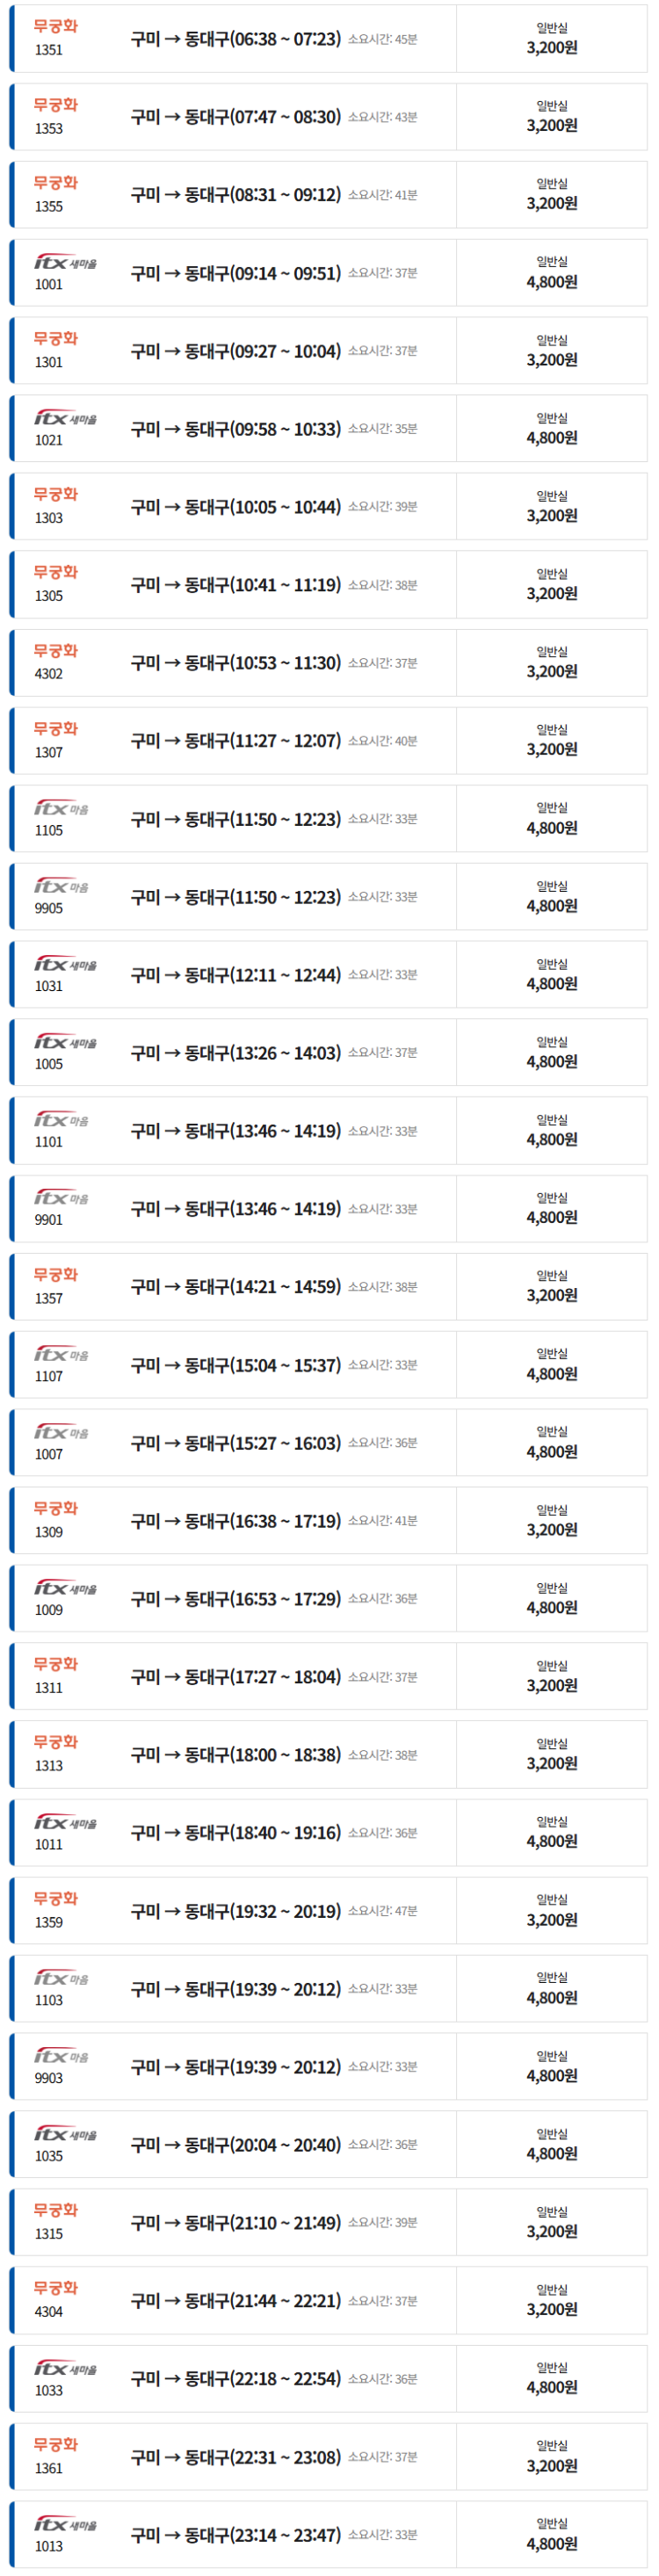659x2576 pixels.
Task: Select the 3,200원 fare for the 07:47 departure
Action: pyautogui.click(x=551, y=126)
